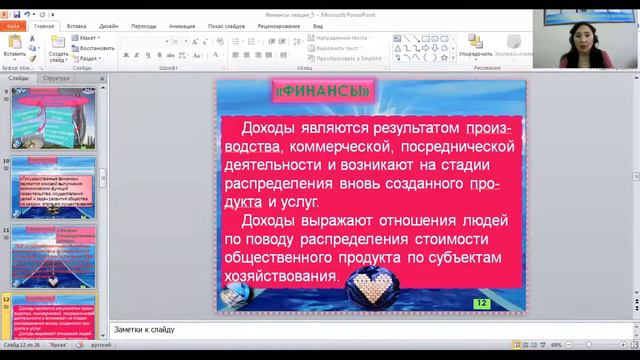This screenshot has width=640, height=360.
Task: Decrease the list indent level
Action: point(271,42)
